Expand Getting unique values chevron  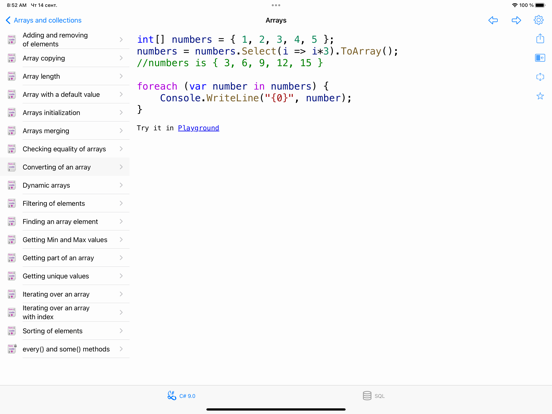(121, 276)
